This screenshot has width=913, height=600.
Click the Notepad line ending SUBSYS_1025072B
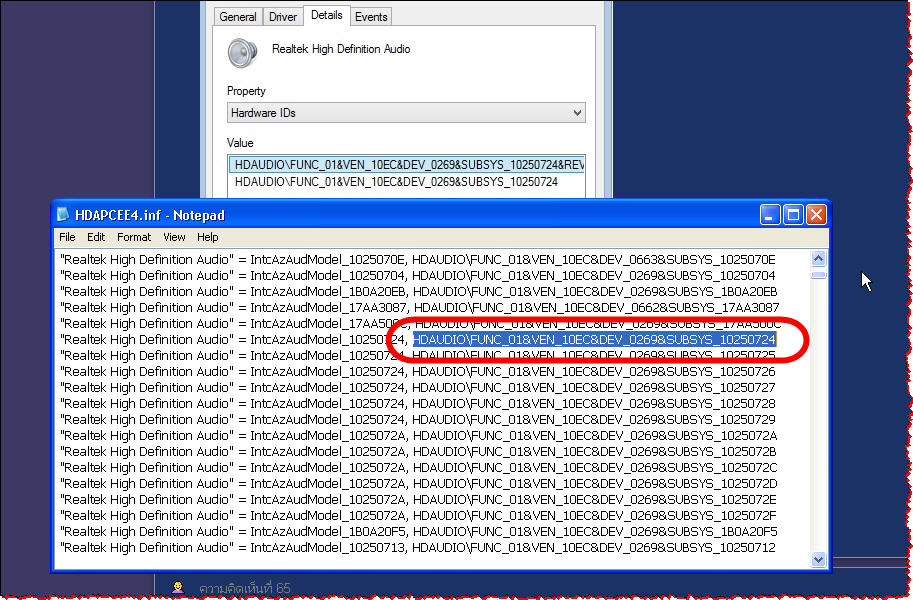click(418, 451)
